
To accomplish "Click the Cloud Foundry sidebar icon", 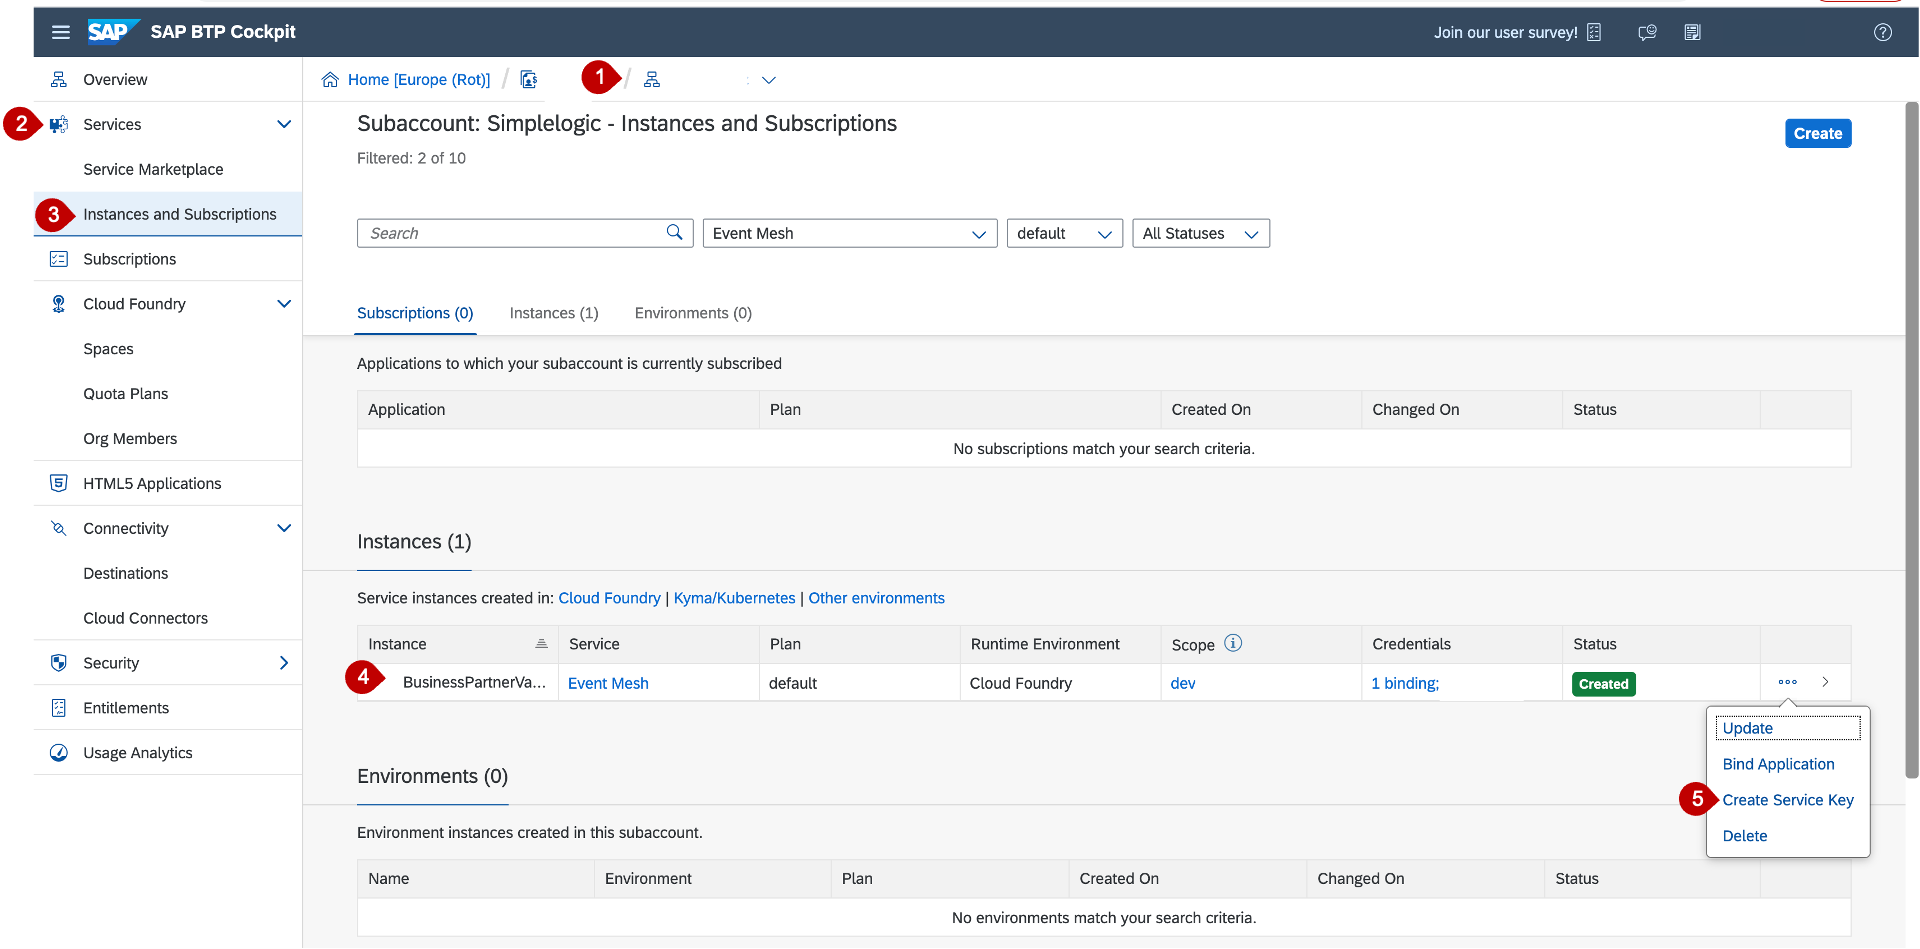I will (59, 304).
